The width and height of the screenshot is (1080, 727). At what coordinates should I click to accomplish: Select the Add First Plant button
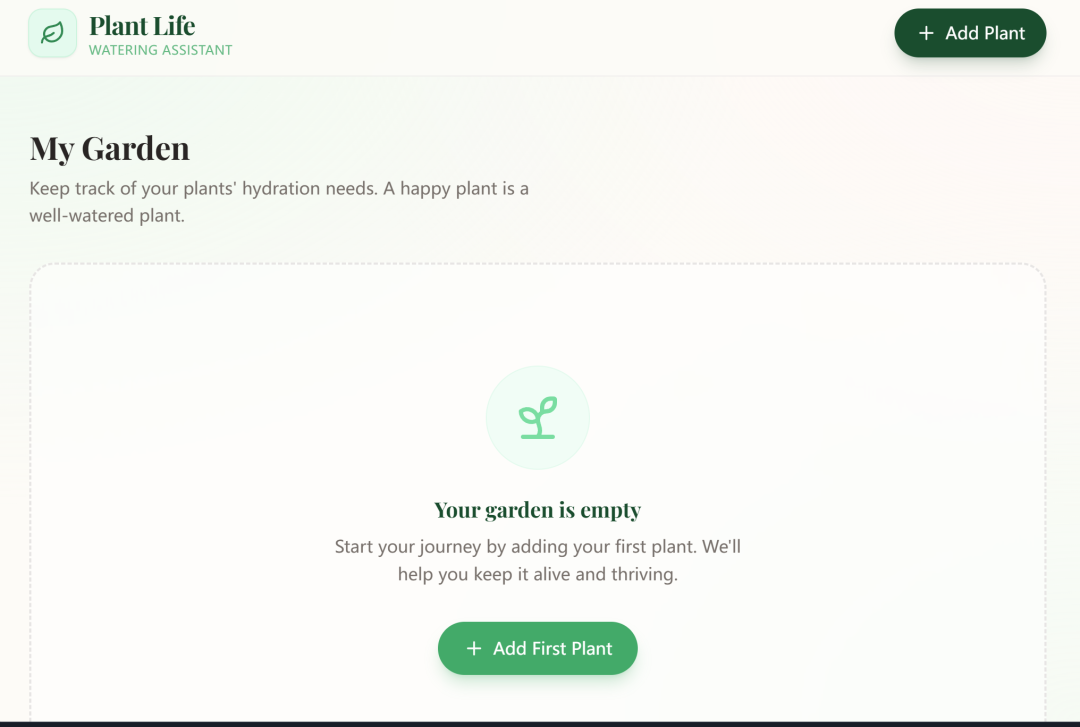[x=538, y=648]
